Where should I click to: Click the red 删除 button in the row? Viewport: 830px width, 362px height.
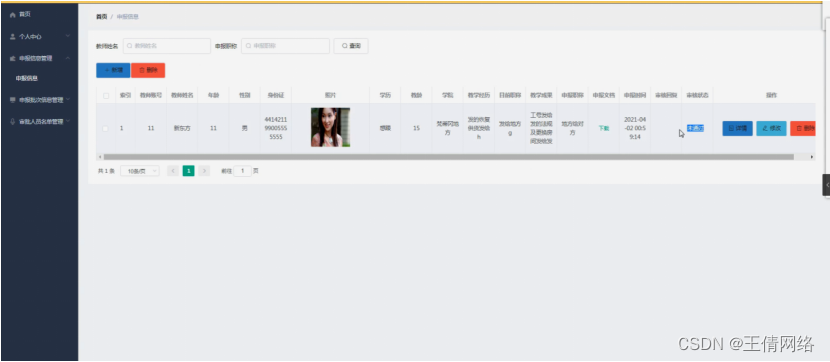(803, 129)
